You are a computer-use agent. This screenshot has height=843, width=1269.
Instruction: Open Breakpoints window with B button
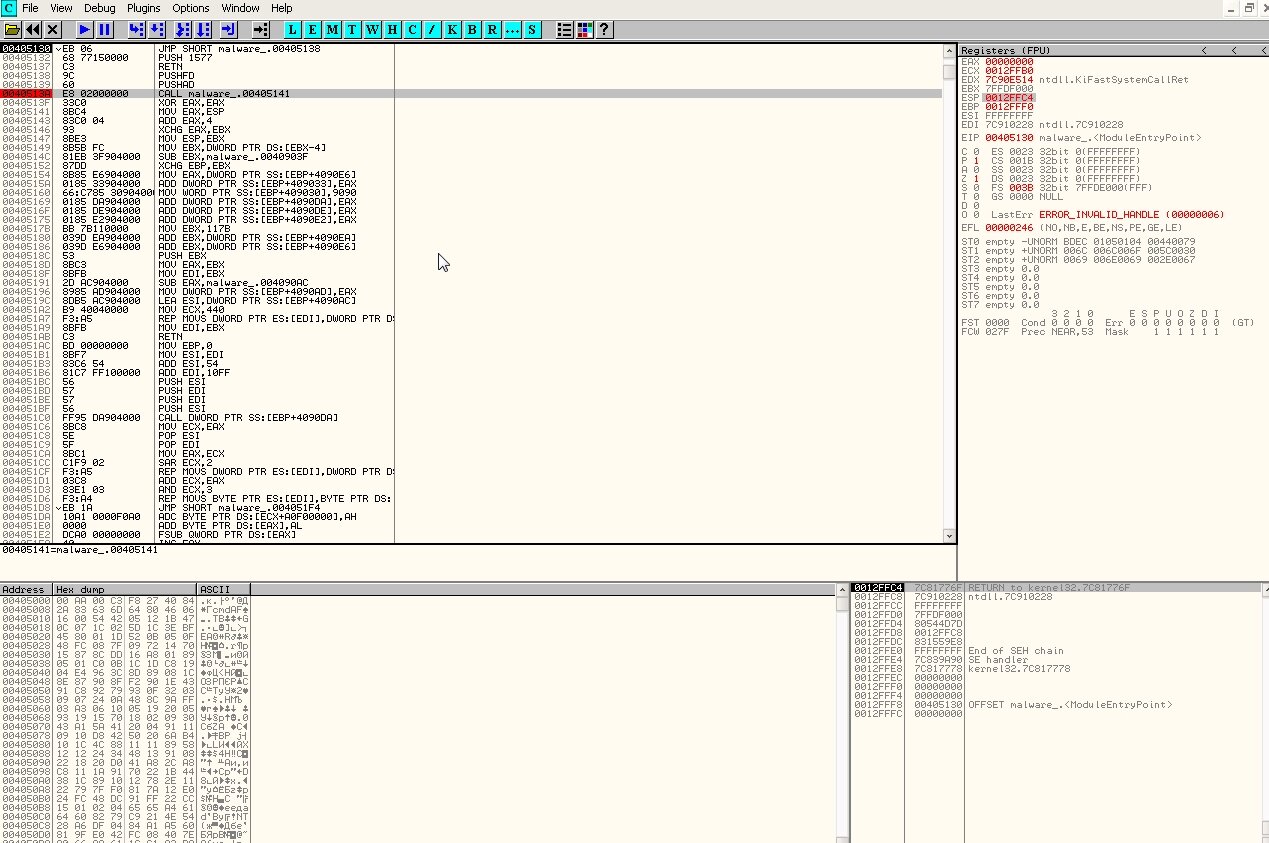472,30
